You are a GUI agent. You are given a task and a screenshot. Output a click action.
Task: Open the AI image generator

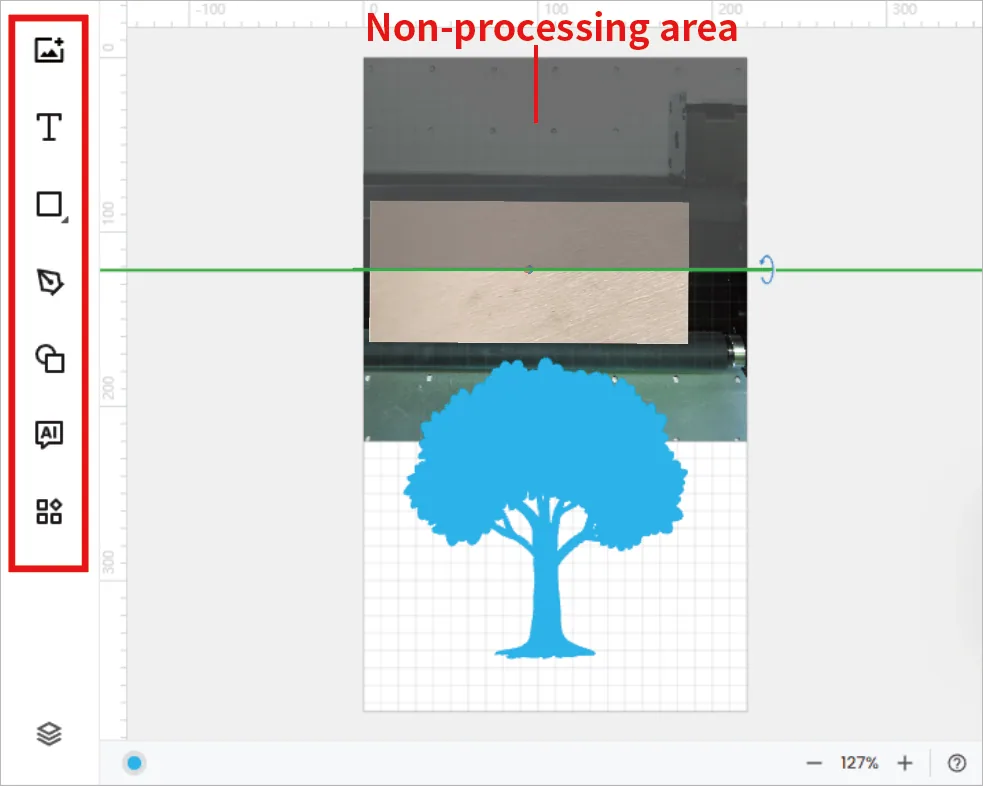point(49,434)
